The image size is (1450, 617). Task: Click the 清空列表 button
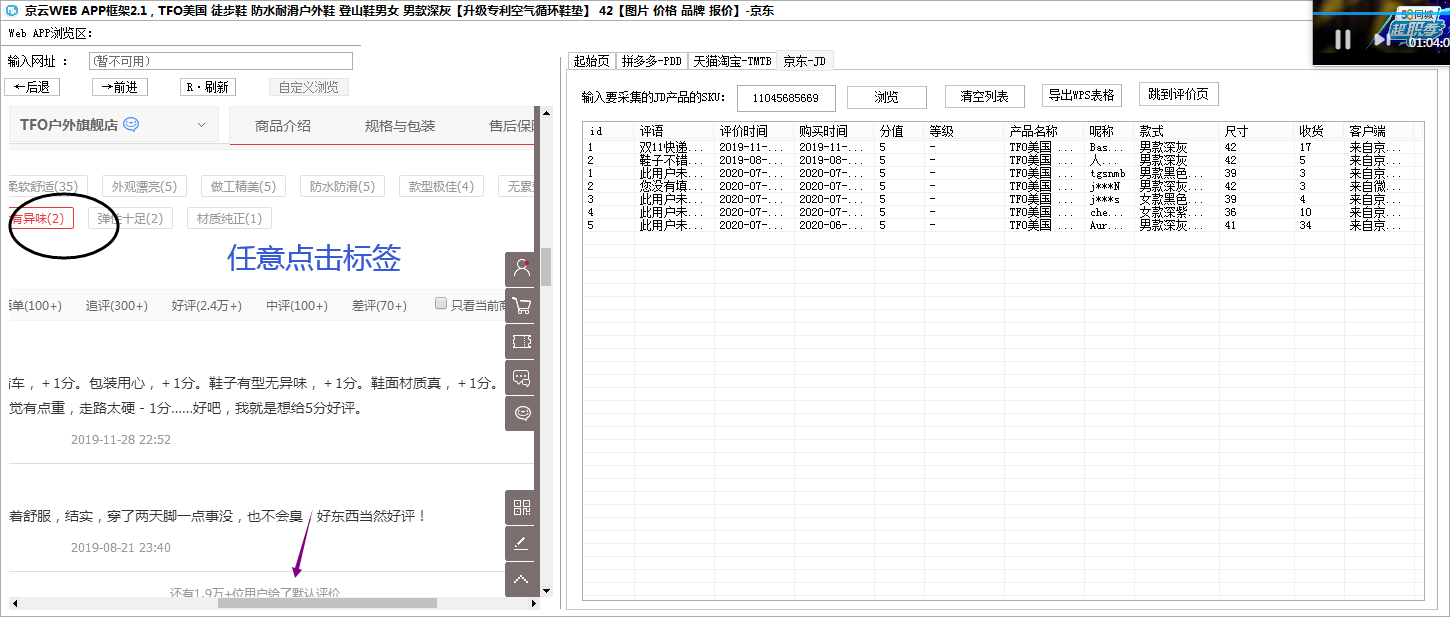pyautogui.click(x=985, y=97)
